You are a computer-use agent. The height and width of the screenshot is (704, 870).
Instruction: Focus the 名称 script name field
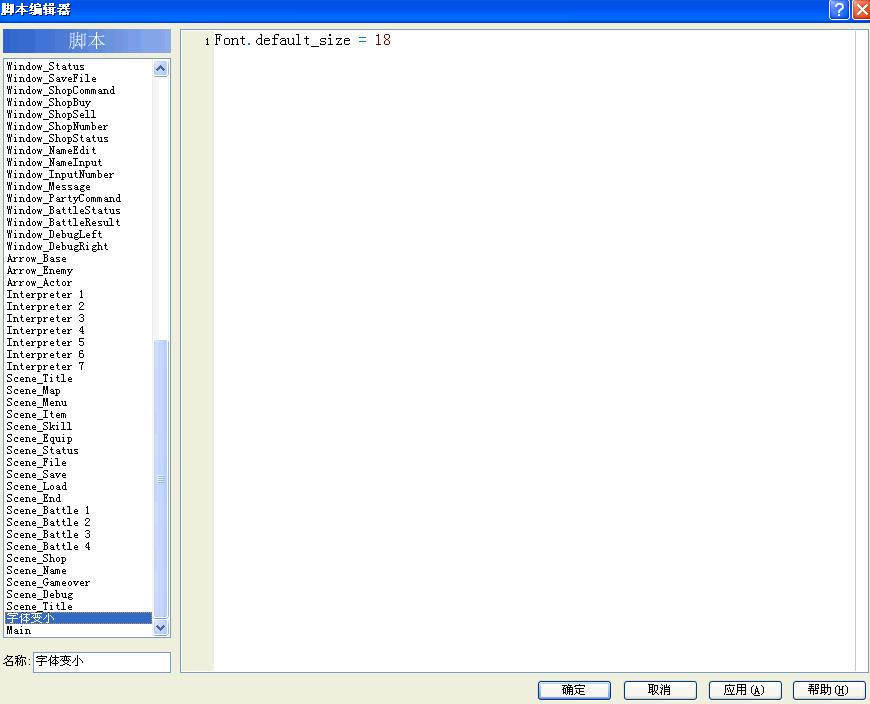tap(102, 661)
